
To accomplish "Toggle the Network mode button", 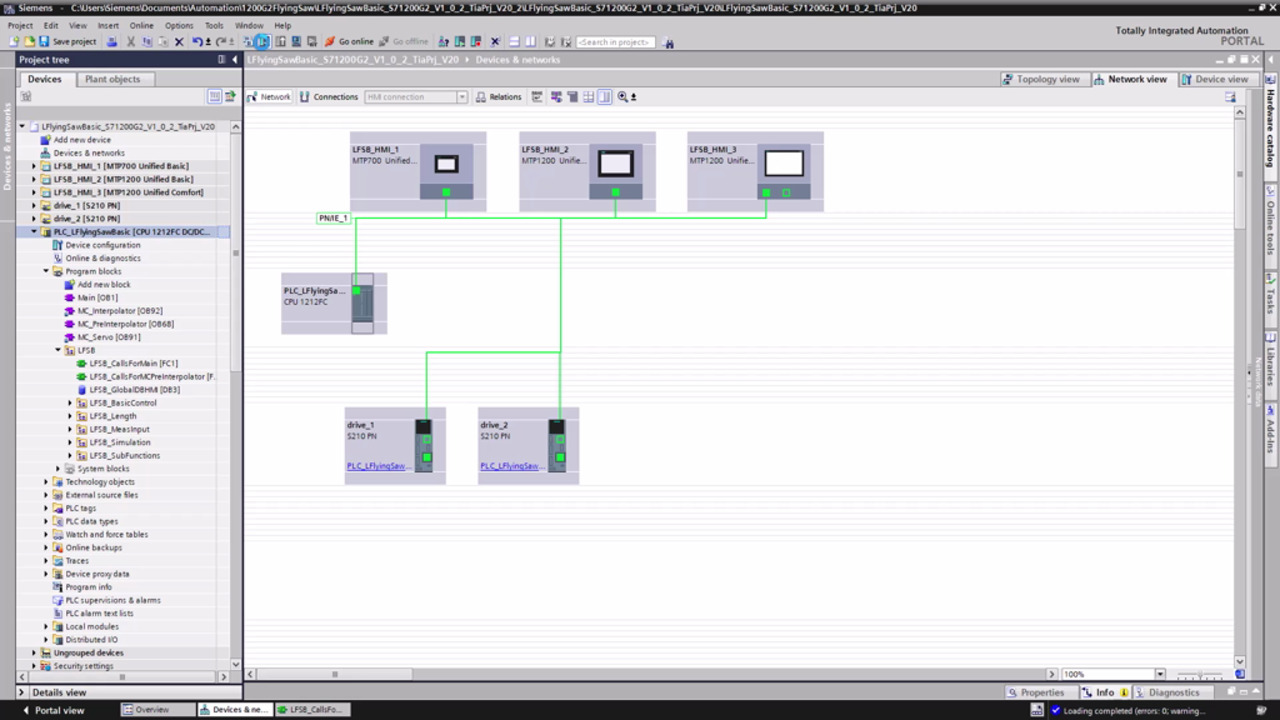I will tap(269, 97).
